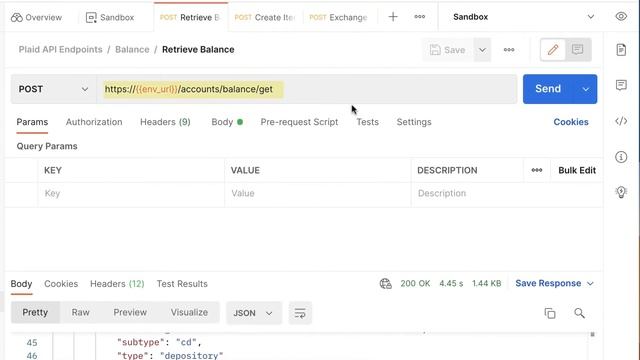640x360 pixels.
Task: Select Visualize response view
Action: (189, 312)
